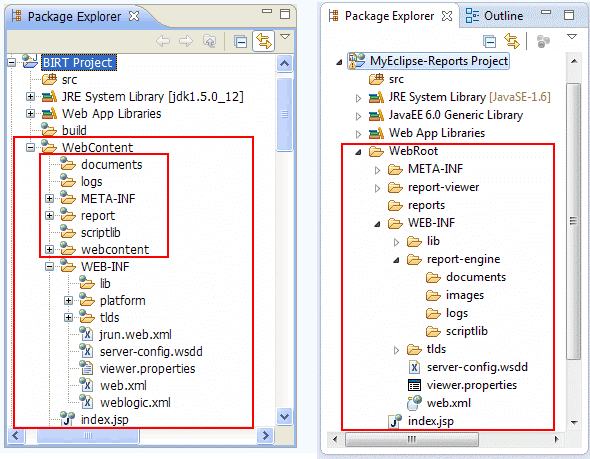Click Collapse All icon in left Package Explorer

tap(240, 41)
